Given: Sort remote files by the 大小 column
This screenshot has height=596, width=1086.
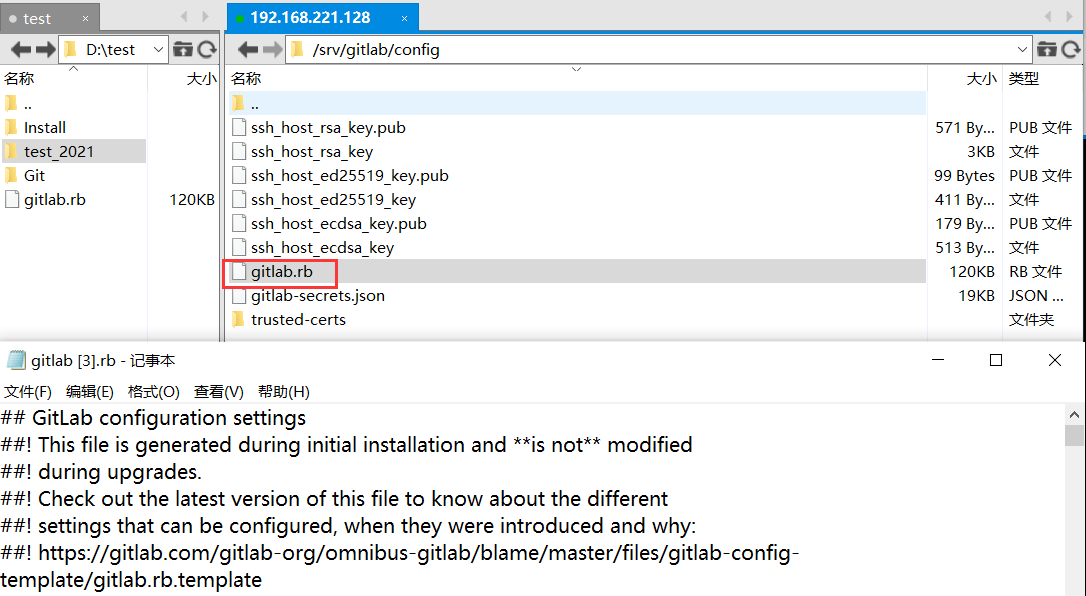Looking at the screenshot, I should pyautogui.click(x=981, y=78).
